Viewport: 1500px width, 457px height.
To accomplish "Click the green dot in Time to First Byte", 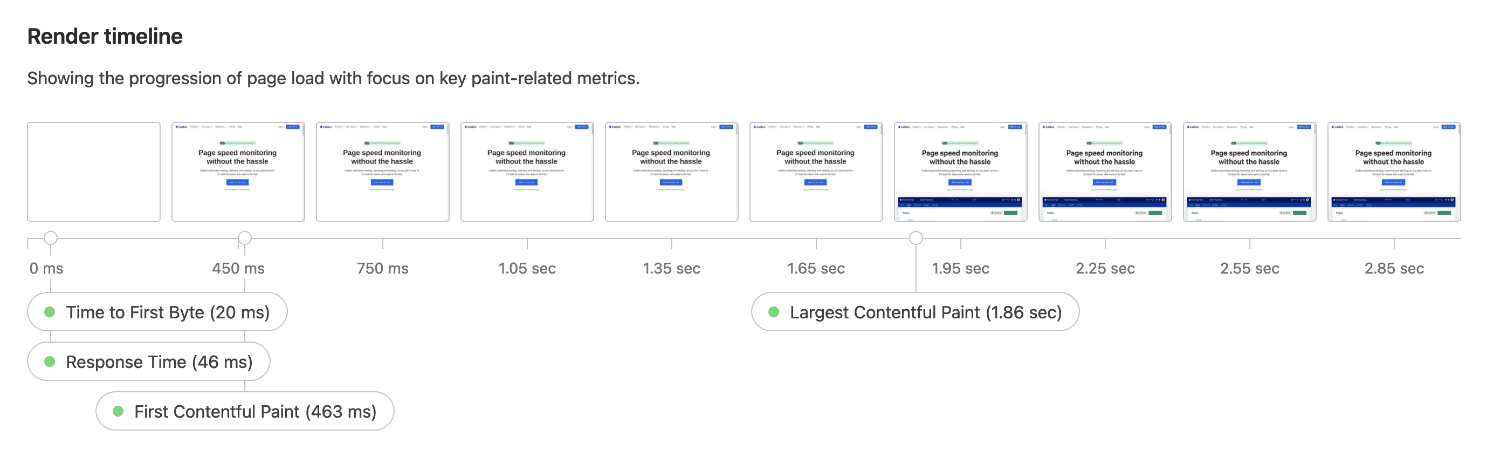I will pos(49,312).
